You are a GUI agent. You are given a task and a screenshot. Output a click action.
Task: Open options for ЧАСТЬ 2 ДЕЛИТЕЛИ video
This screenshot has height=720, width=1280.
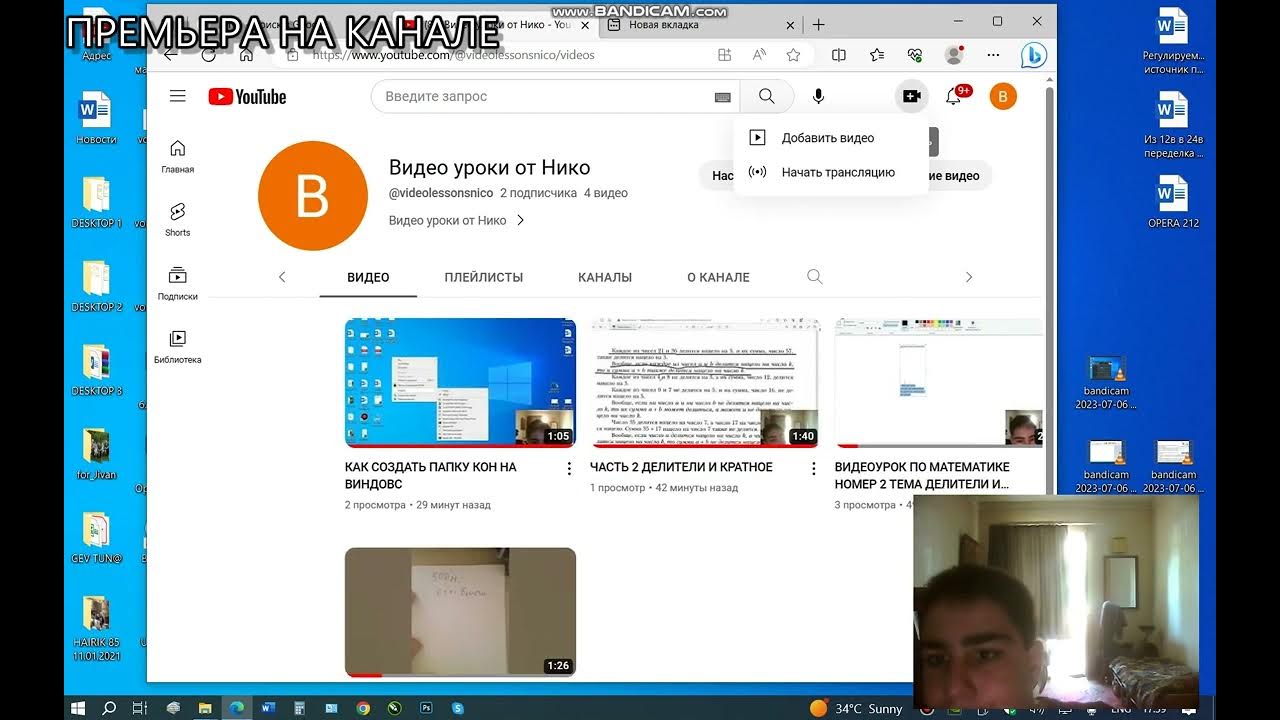pyautogui.click(x=814, y=468)
